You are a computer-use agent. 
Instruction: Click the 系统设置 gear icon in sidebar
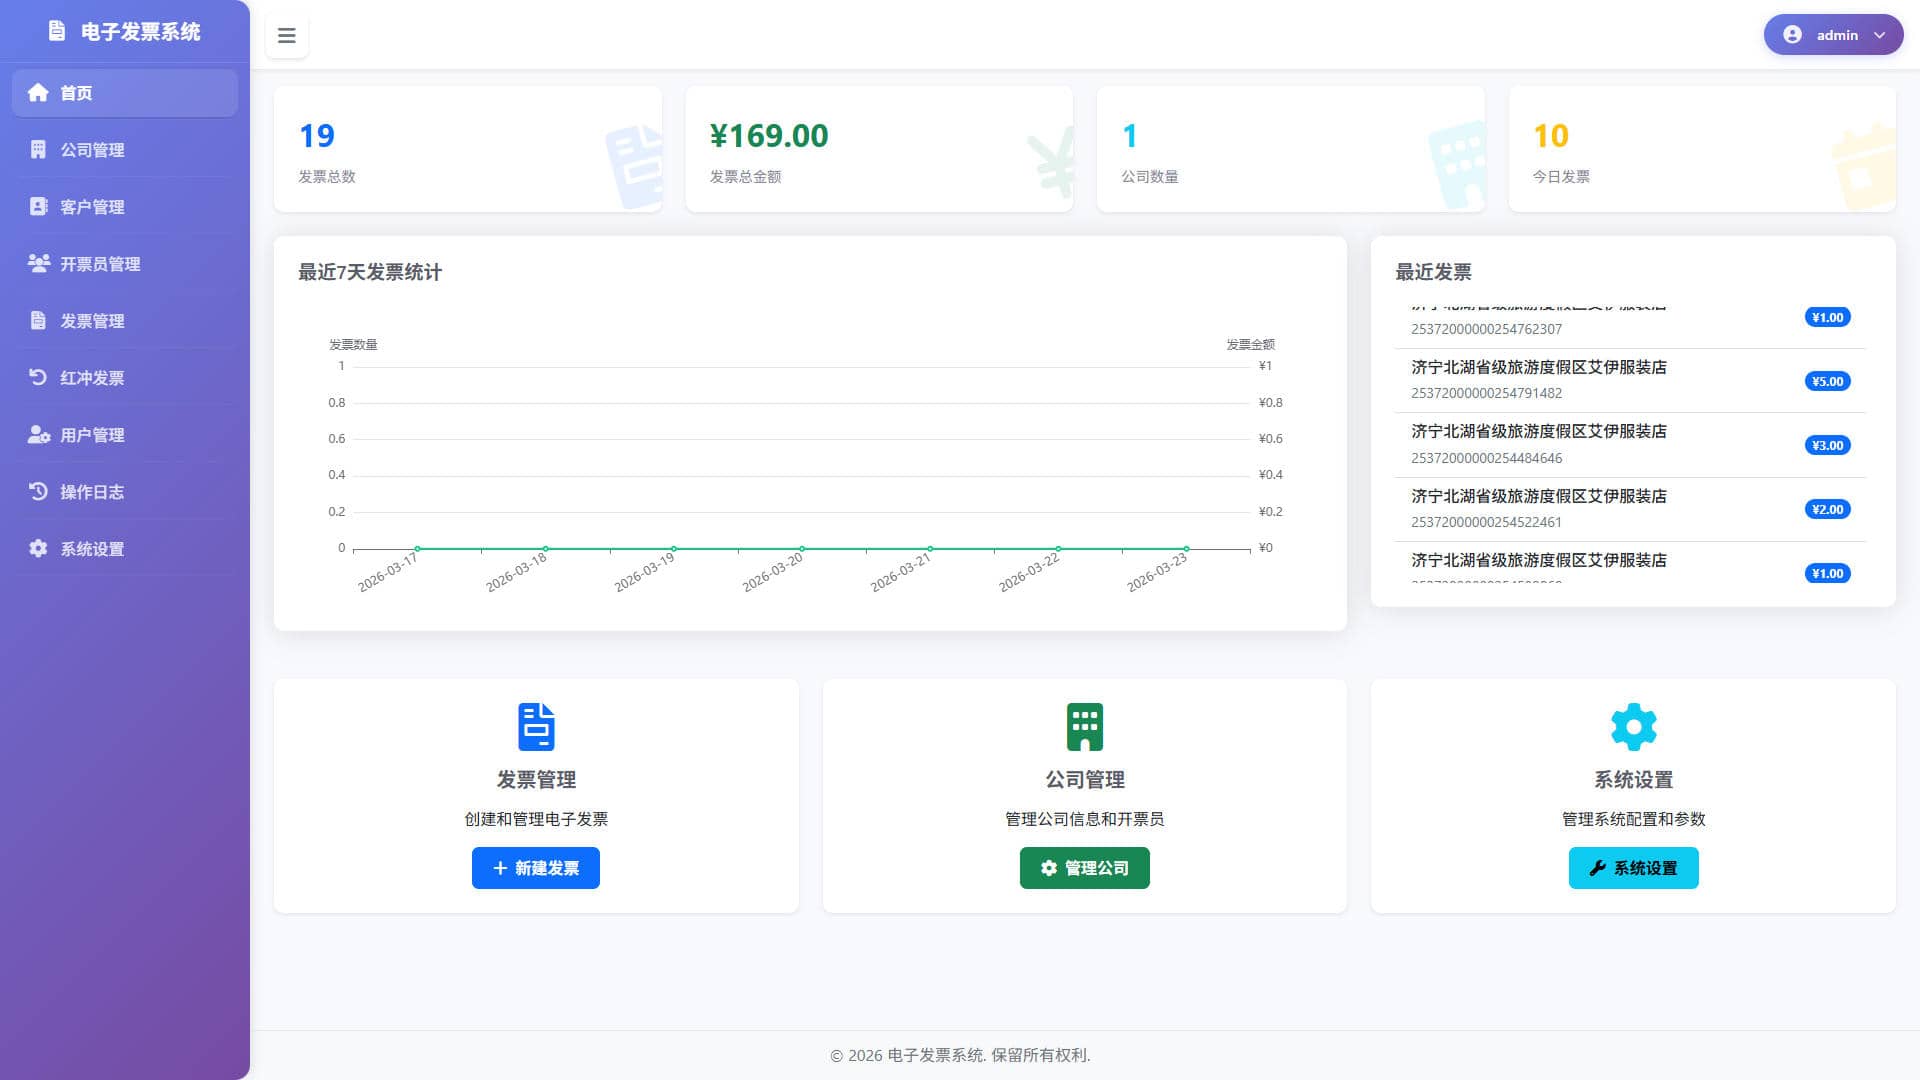[x=39, y=548]
